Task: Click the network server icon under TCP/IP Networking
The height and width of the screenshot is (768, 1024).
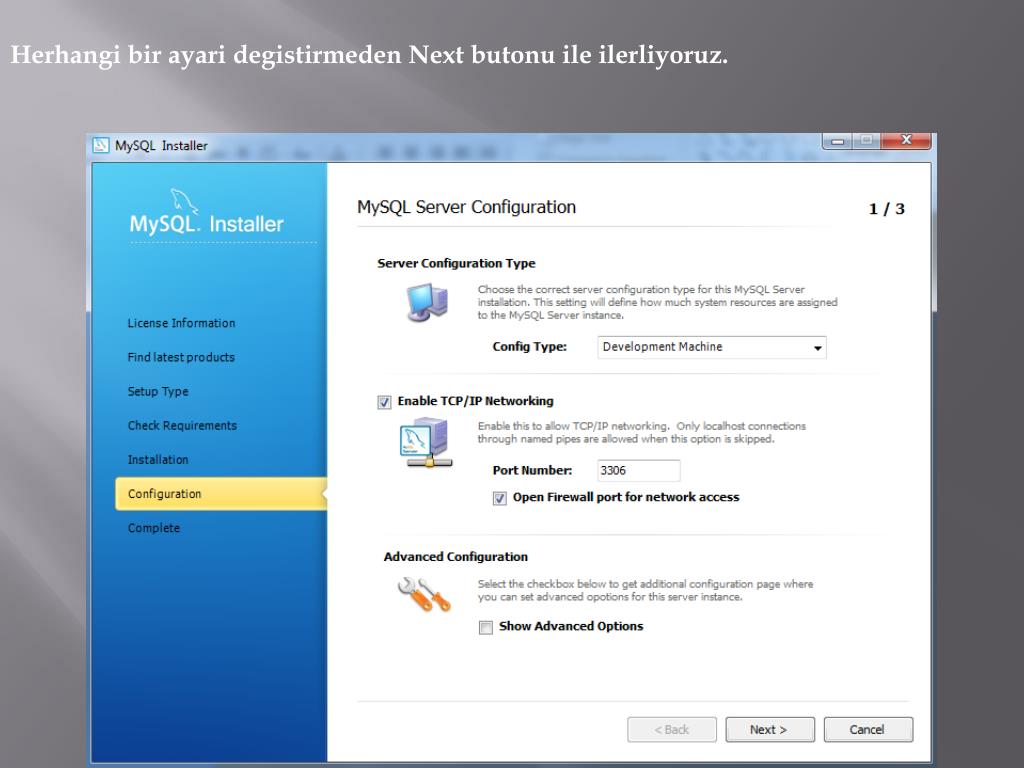Action: [x=425, y=443]
